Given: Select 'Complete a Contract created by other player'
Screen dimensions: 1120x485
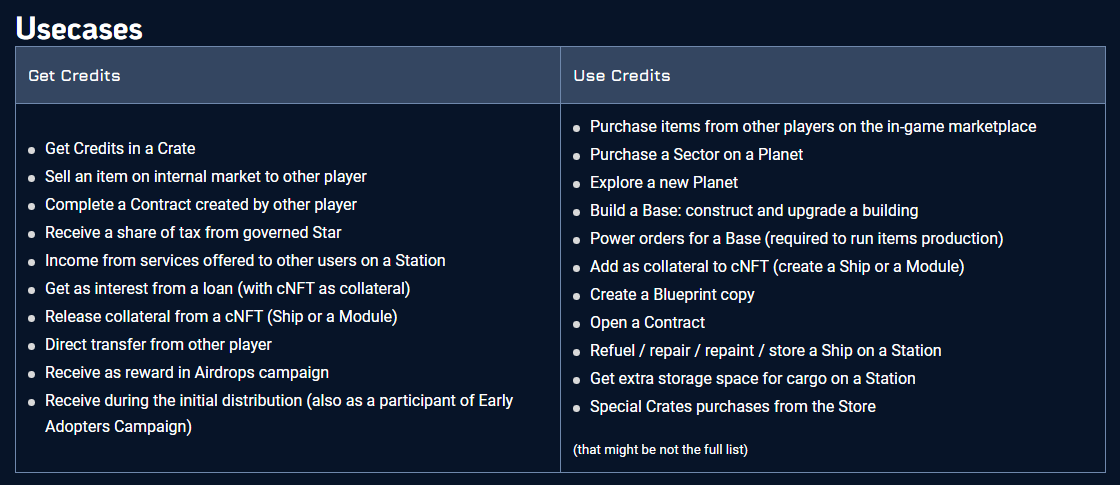Looking at the screenshot, I should click(201, 205).
